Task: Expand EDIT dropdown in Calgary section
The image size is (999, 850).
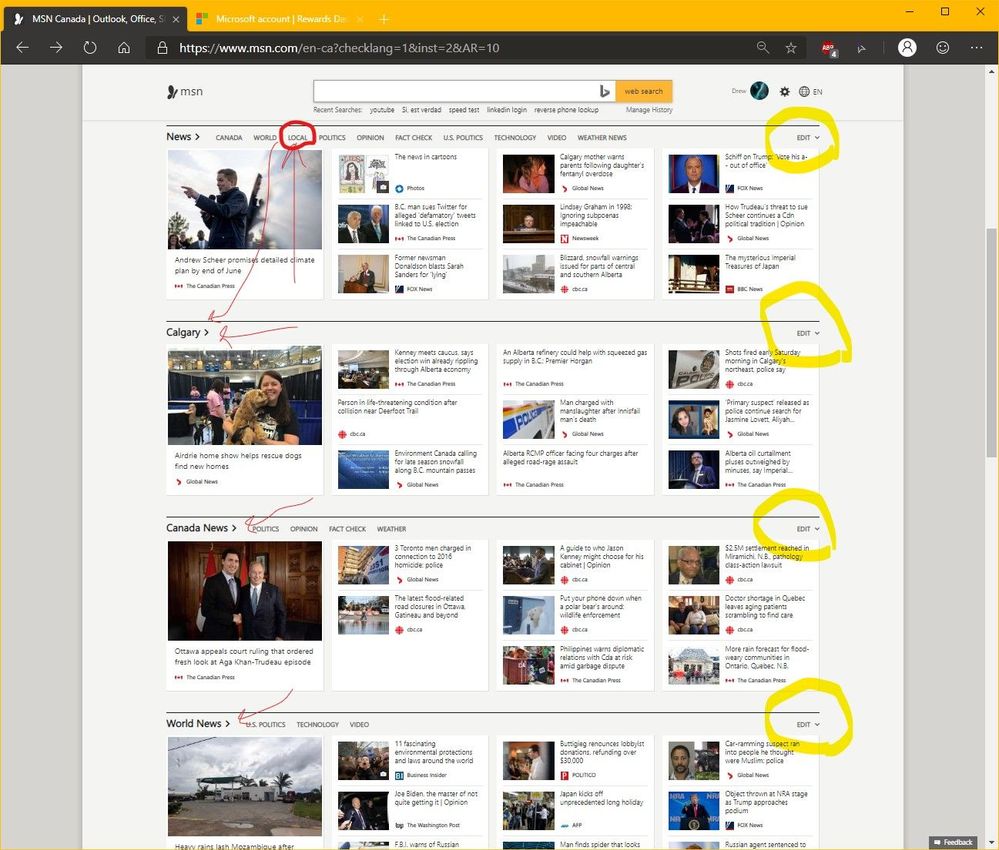Action: coord(808,333)
